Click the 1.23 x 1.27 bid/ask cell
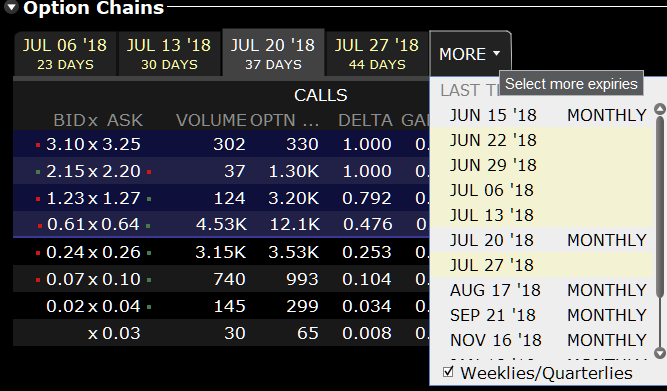Image resolution: width=667 pixels, height=391 pixels. (x=93, y=198)
